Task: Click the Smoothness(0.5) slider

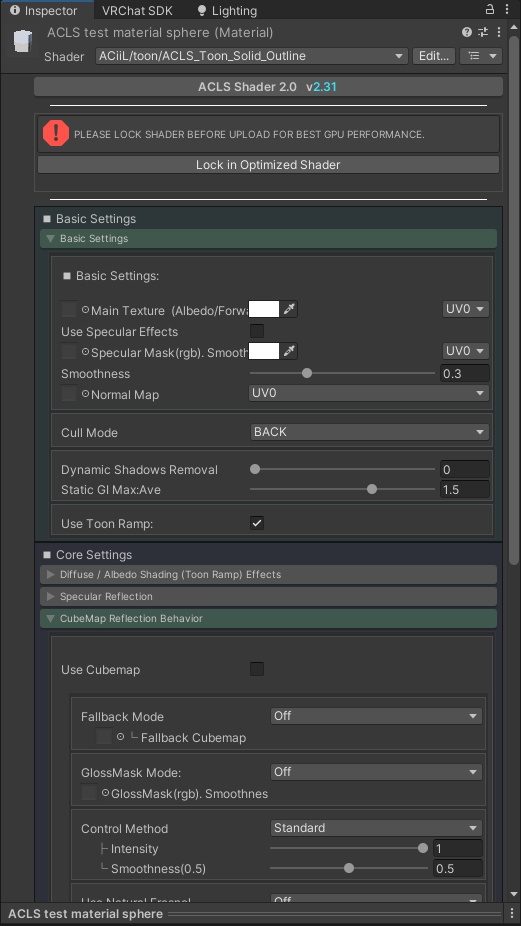Action: [349, 868]
